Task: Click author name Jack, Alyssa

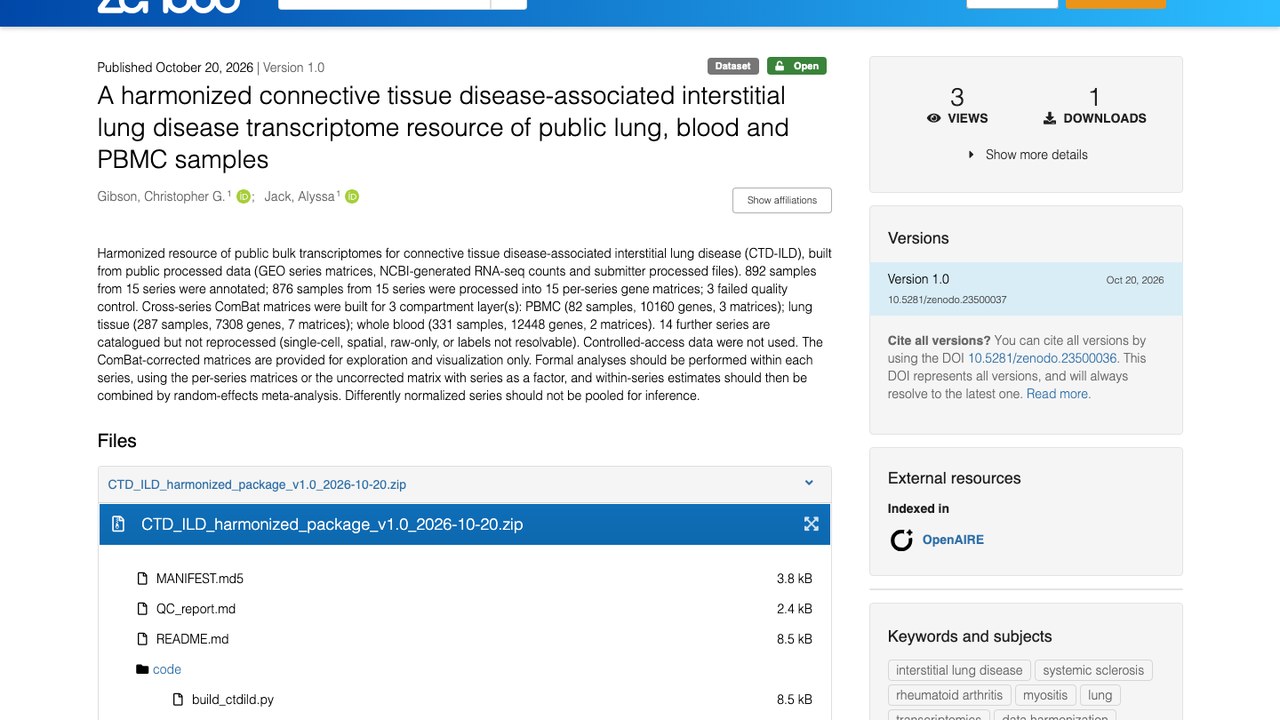Action: coord(299,197)
